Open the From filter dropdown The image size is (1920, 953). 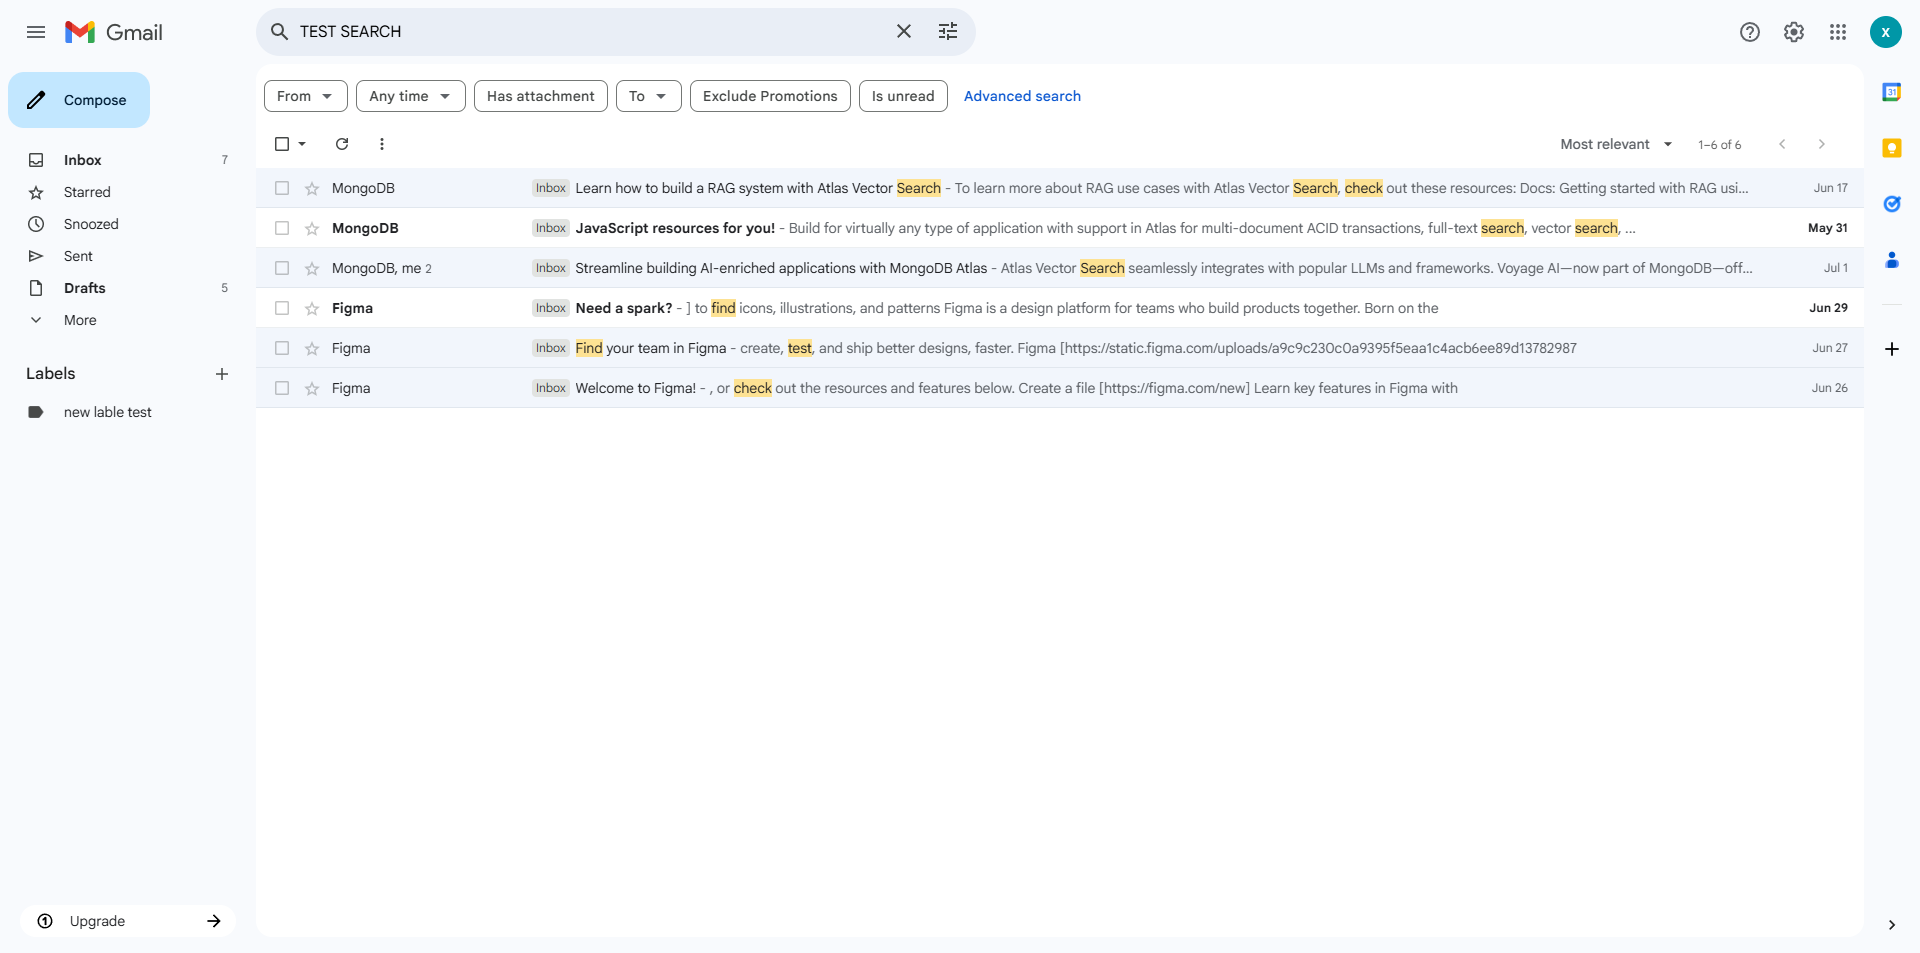coord(305,96)
